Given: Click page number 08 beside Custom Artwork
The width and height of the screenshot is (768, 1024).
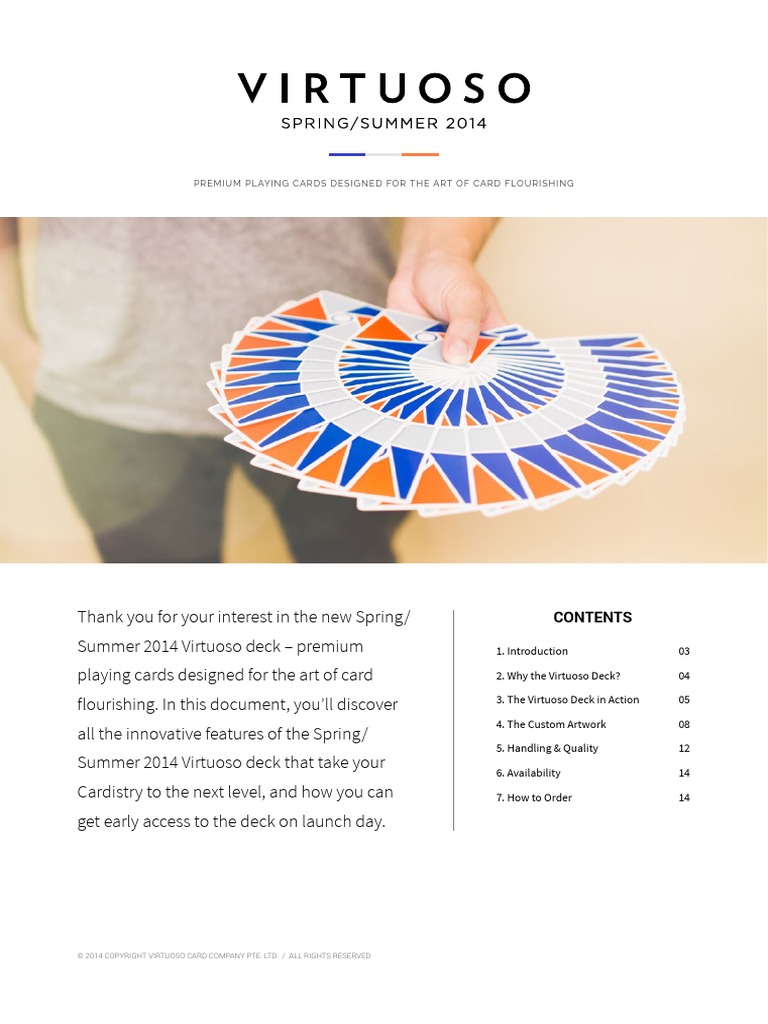Looking at the screenshot, I should pos(684,724).
